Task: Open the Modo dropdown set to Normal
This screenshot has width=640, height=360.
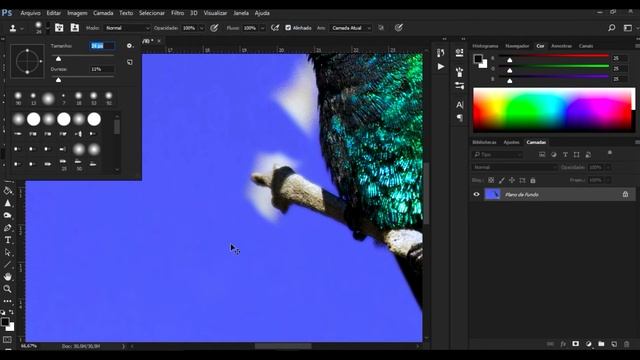Action: point(127,28)
